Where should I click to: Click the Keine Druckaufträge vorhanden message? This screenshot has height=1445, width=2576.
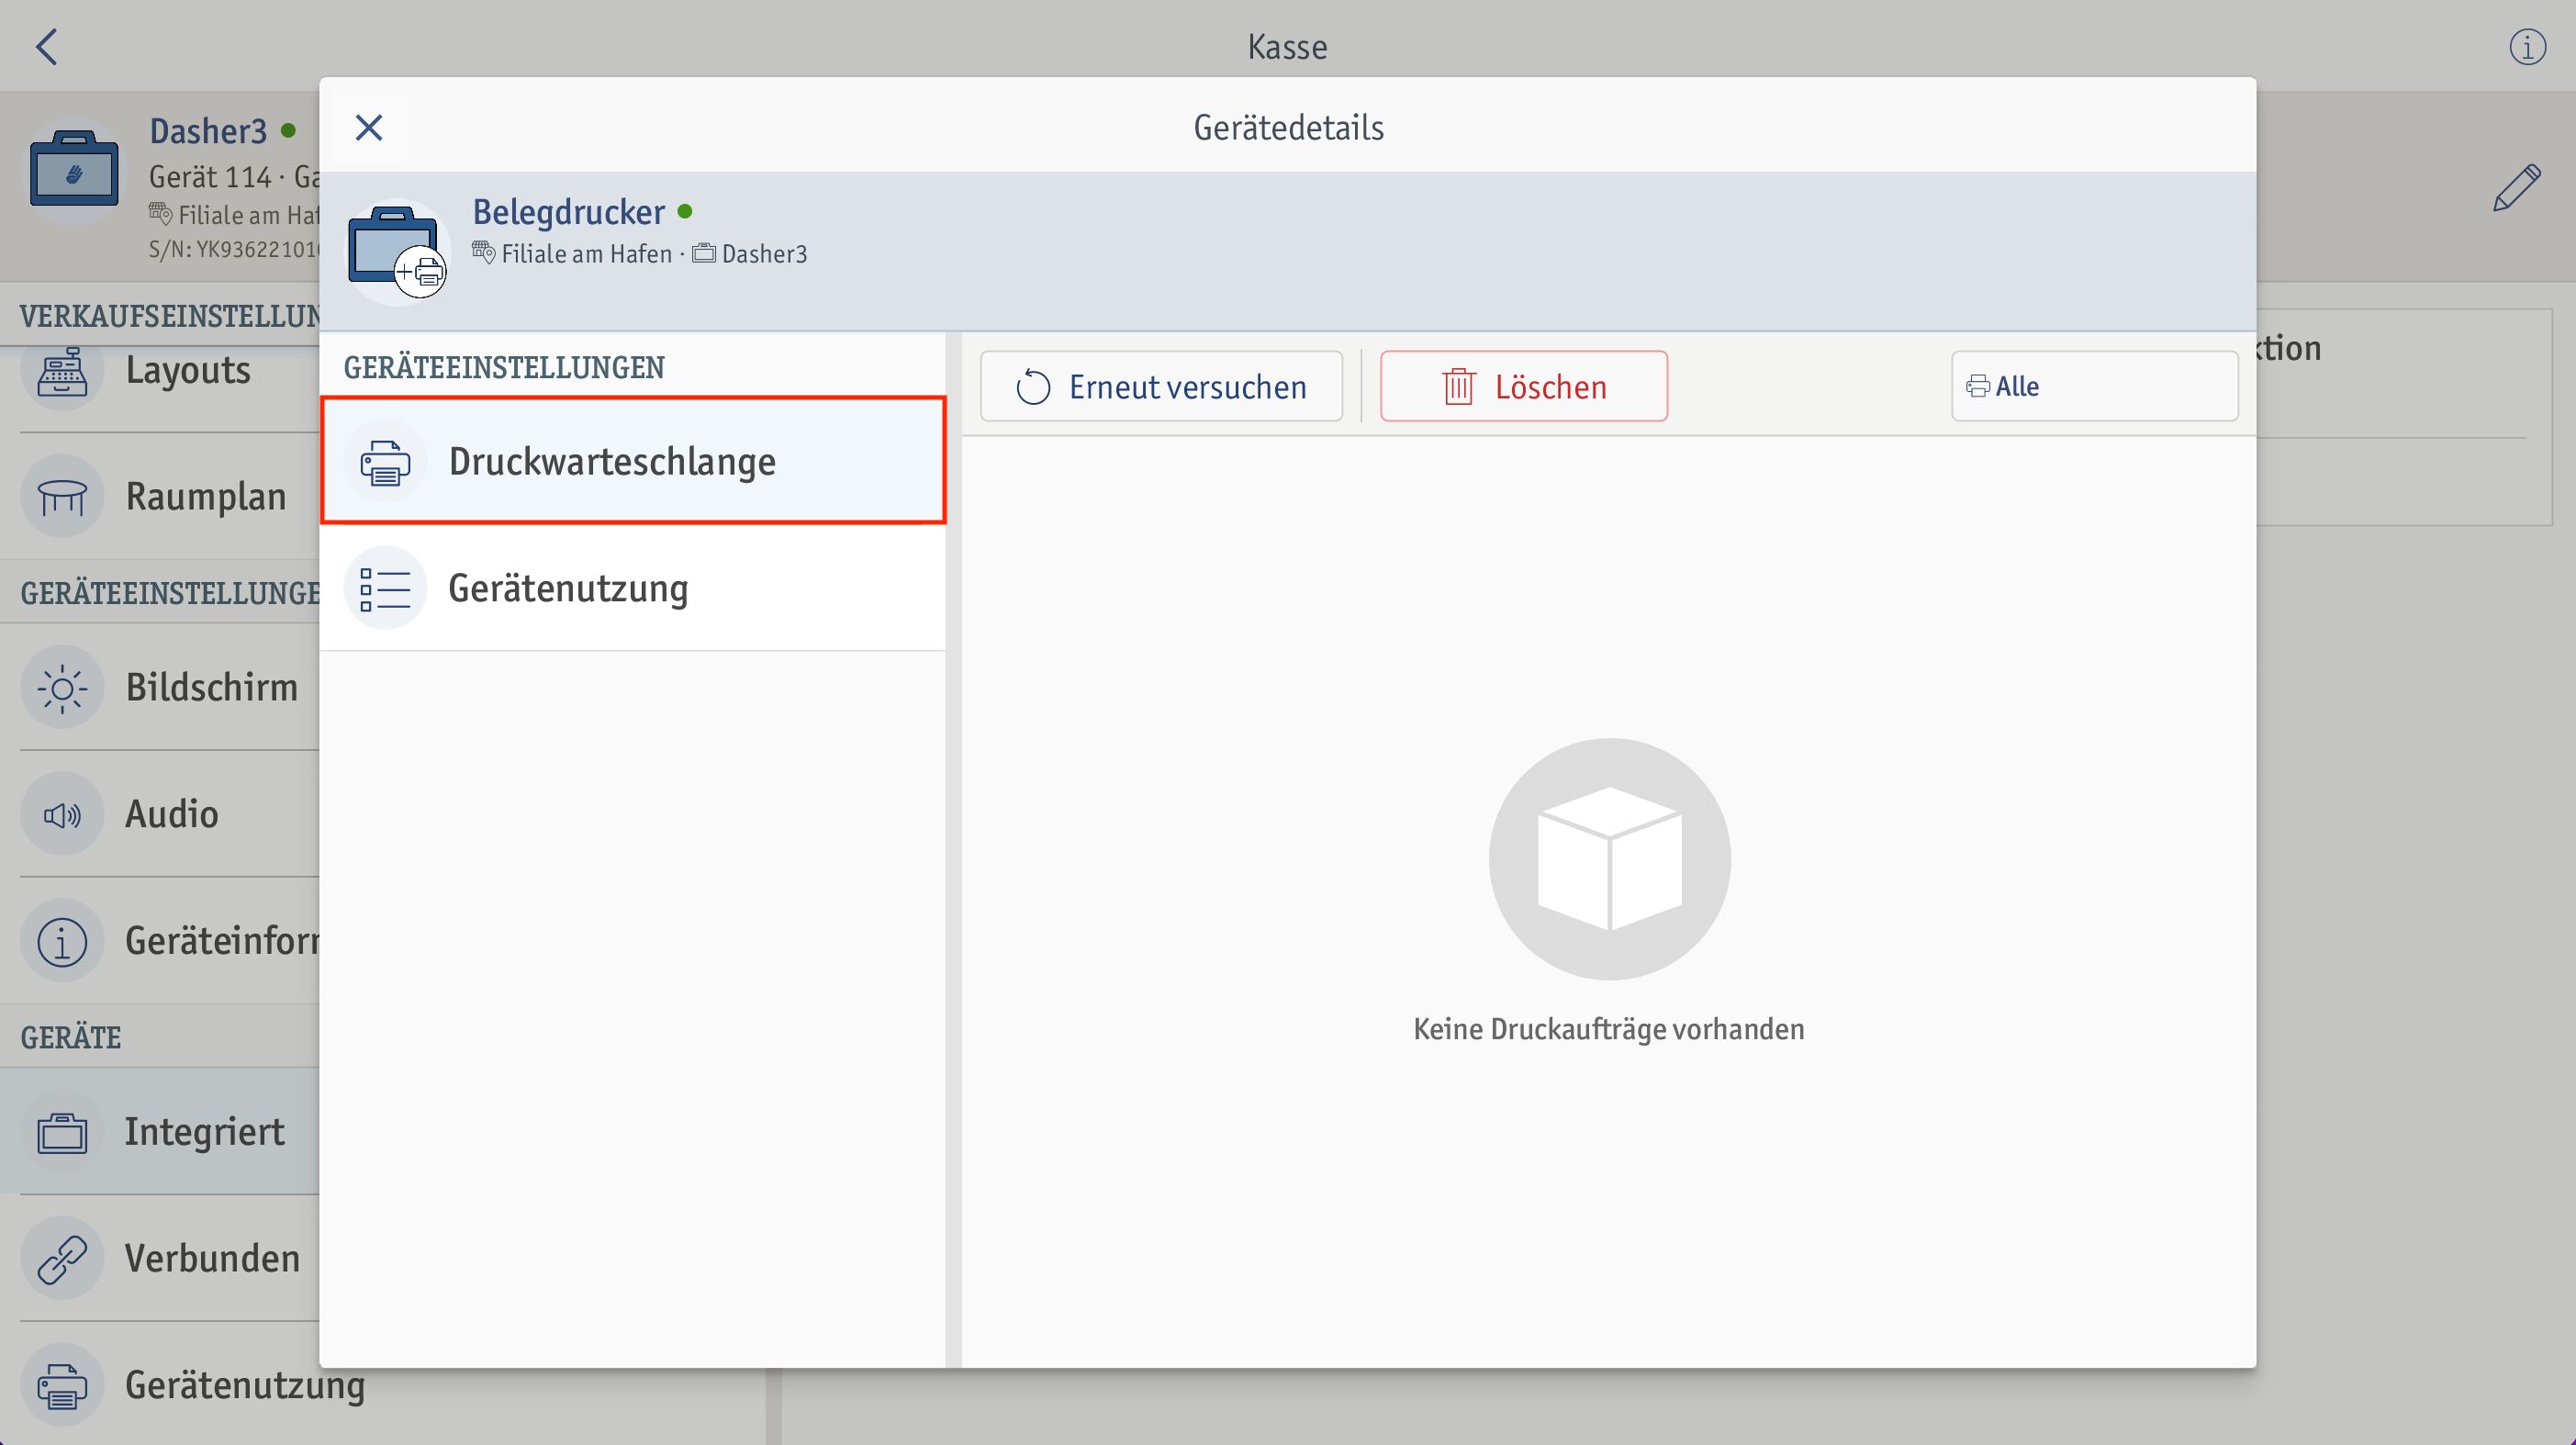[1608, 1029]
